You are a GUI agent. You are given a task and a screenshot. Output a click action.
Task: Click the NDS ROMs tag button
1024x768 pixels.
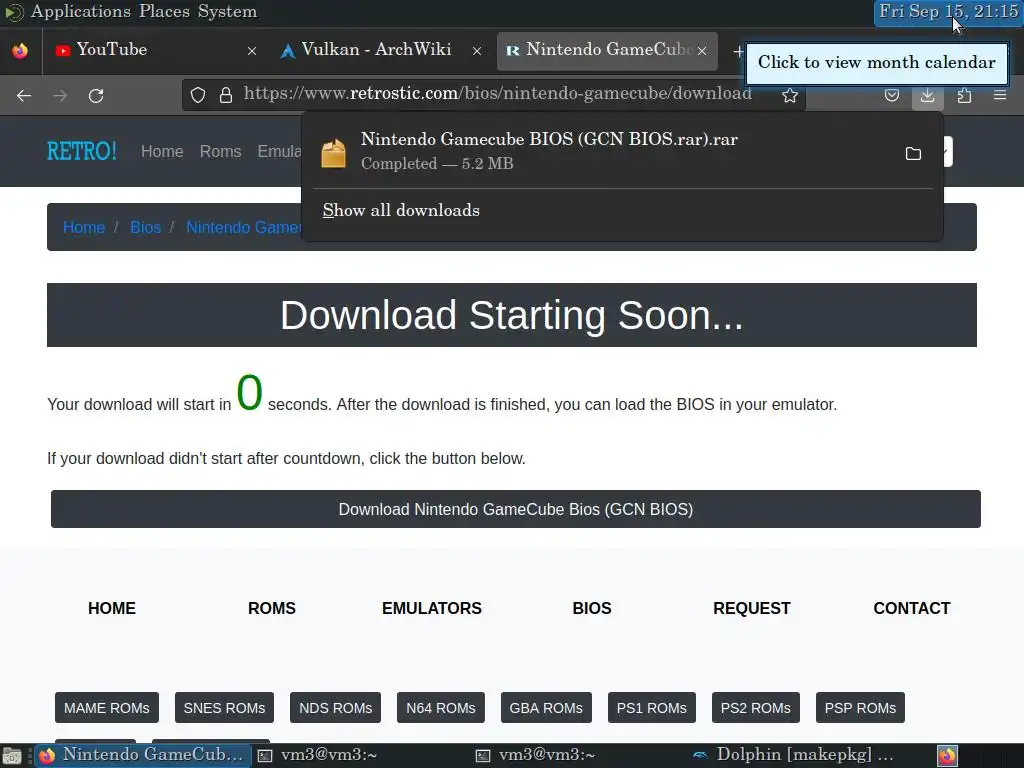(335, 708)
